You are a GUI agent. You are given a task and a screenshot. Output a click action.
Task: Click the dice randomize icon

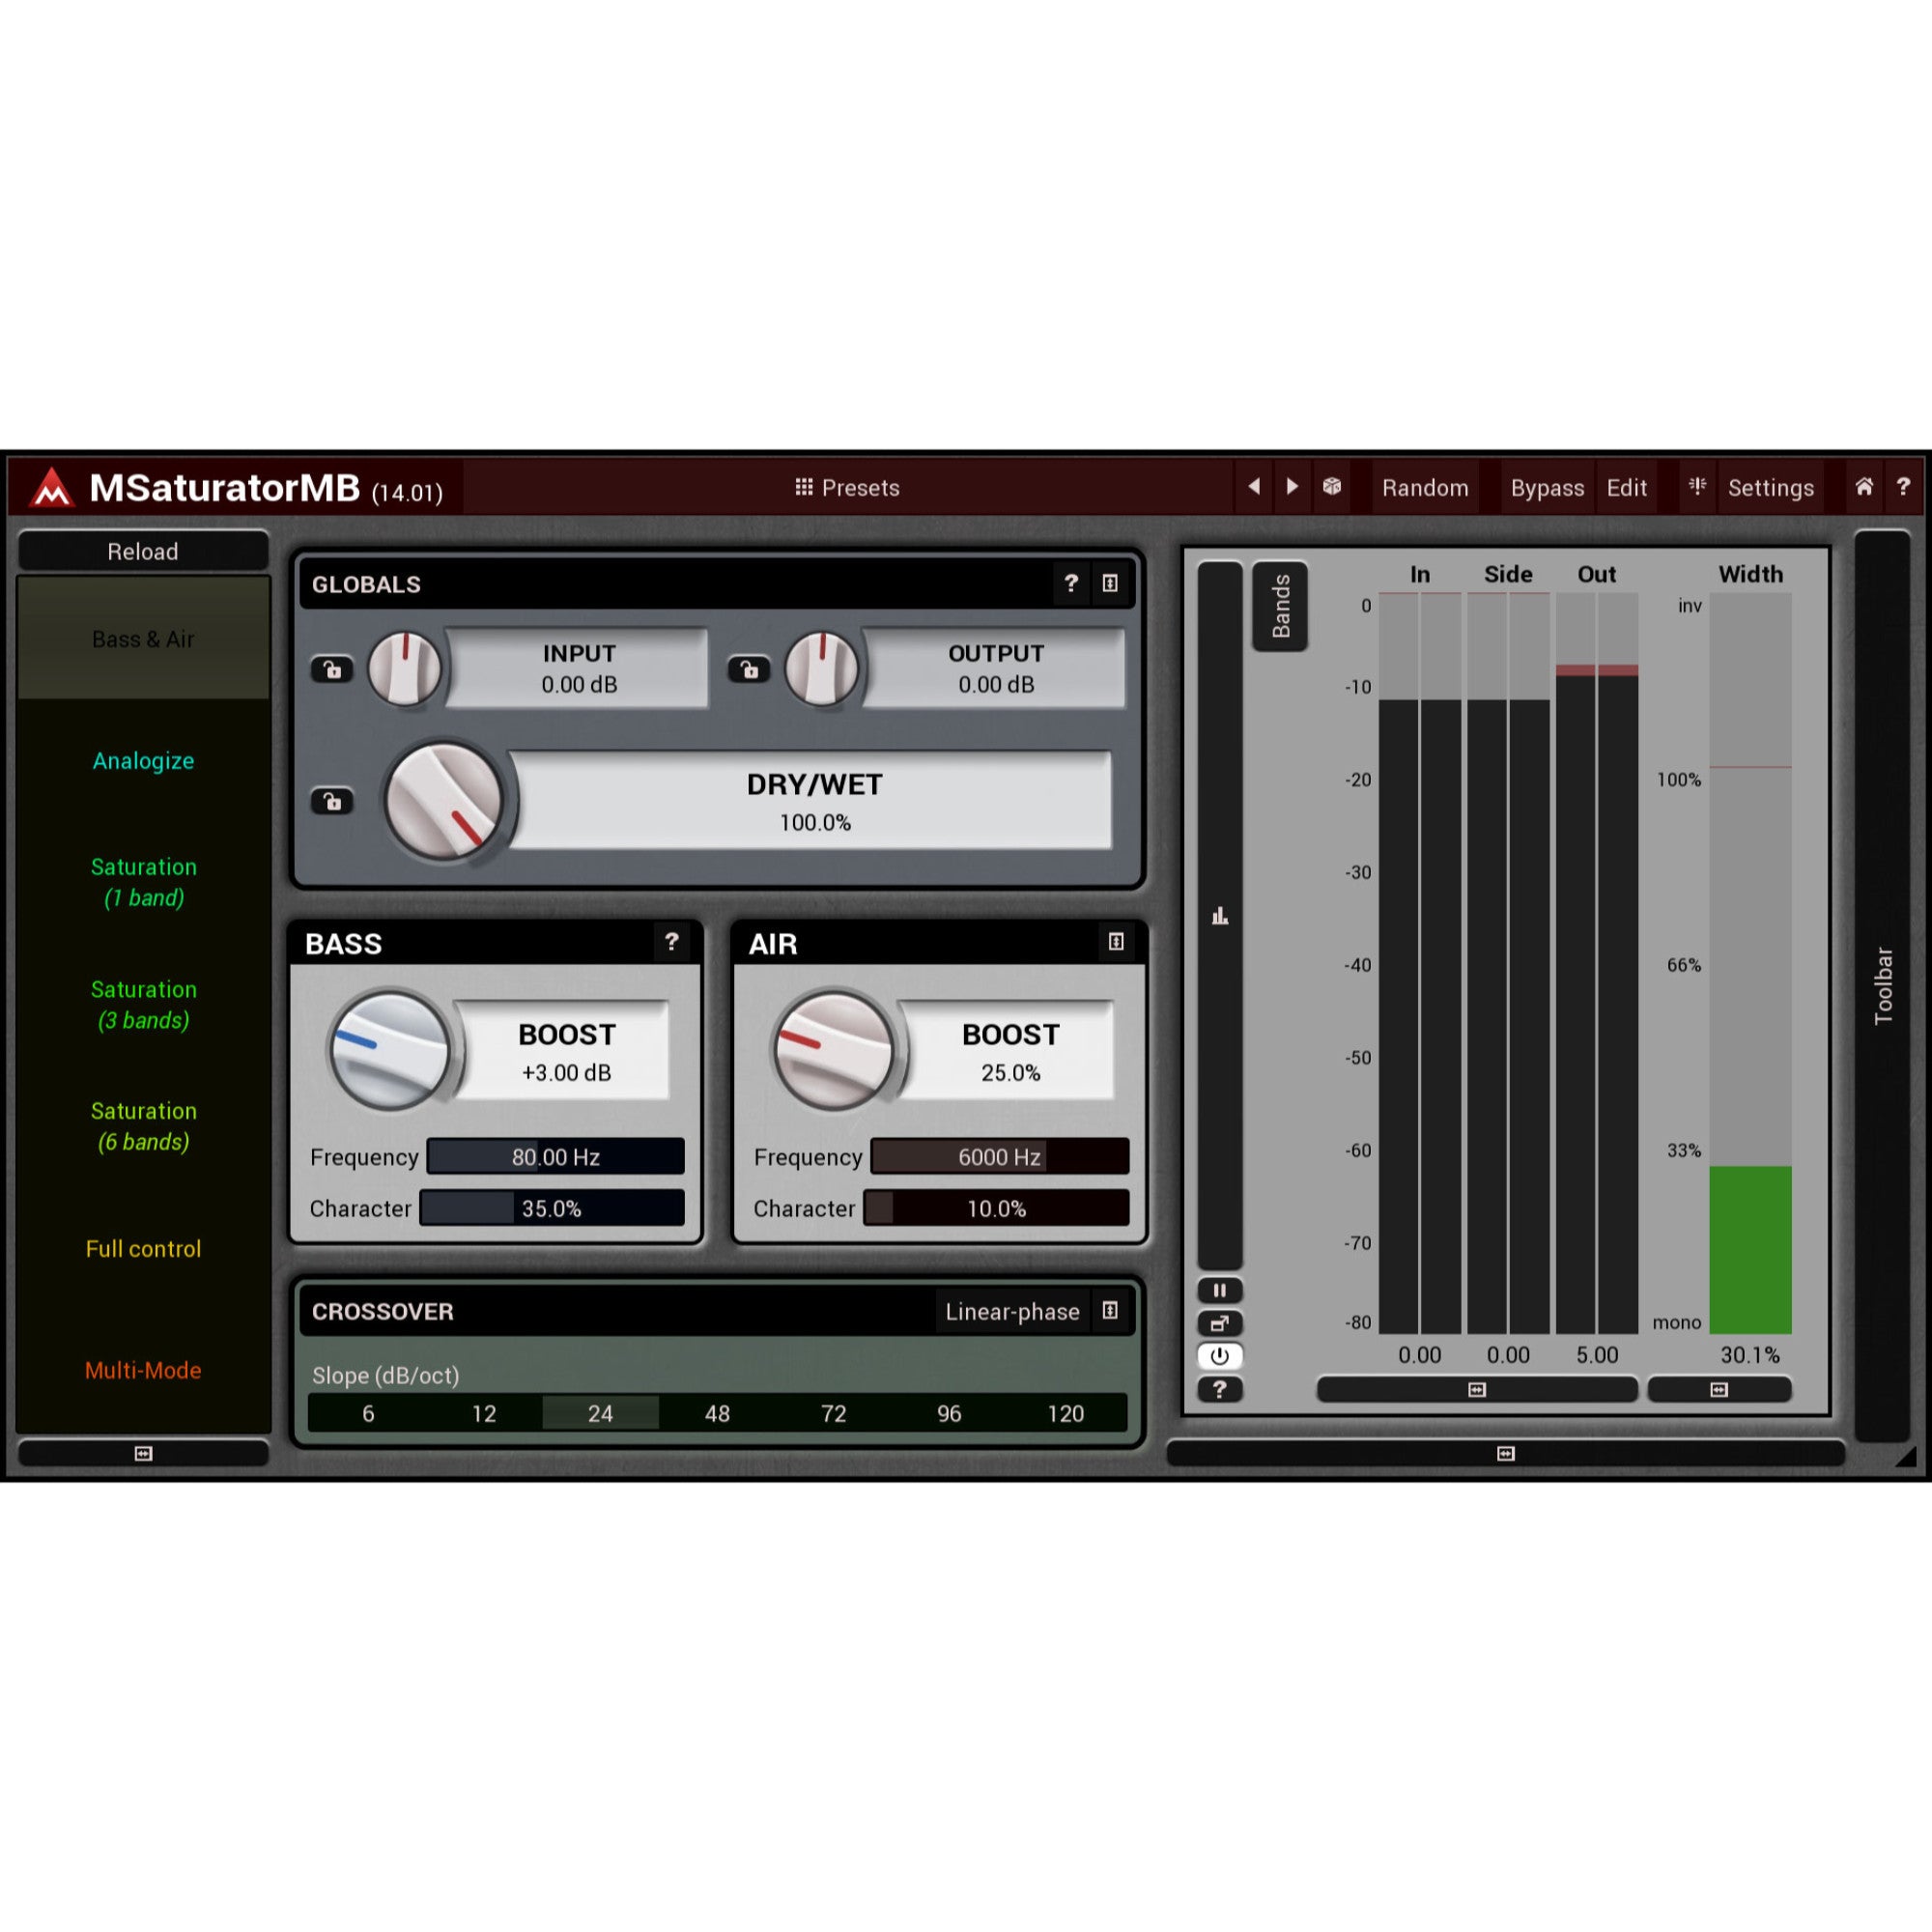1332,487
